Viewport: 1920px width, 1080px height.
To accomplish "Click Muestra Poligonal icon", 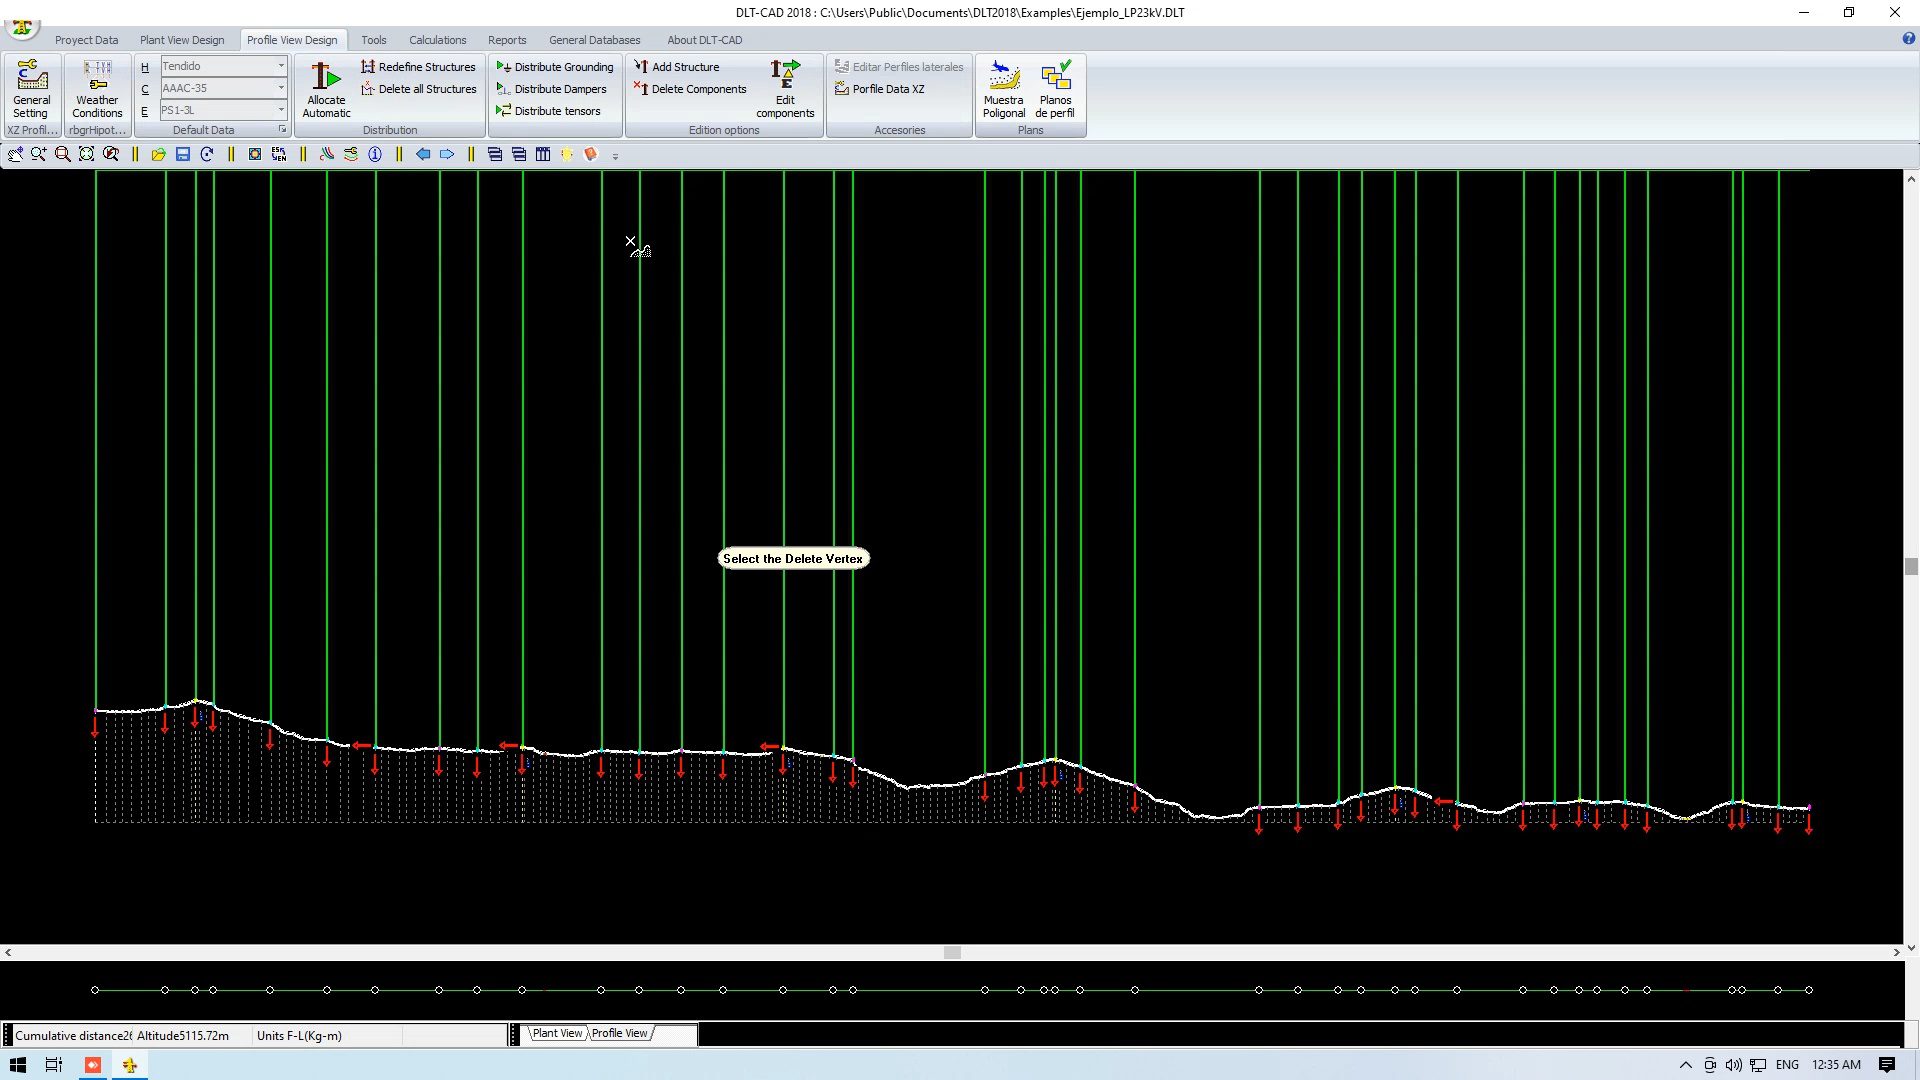I will [1003, 88].
